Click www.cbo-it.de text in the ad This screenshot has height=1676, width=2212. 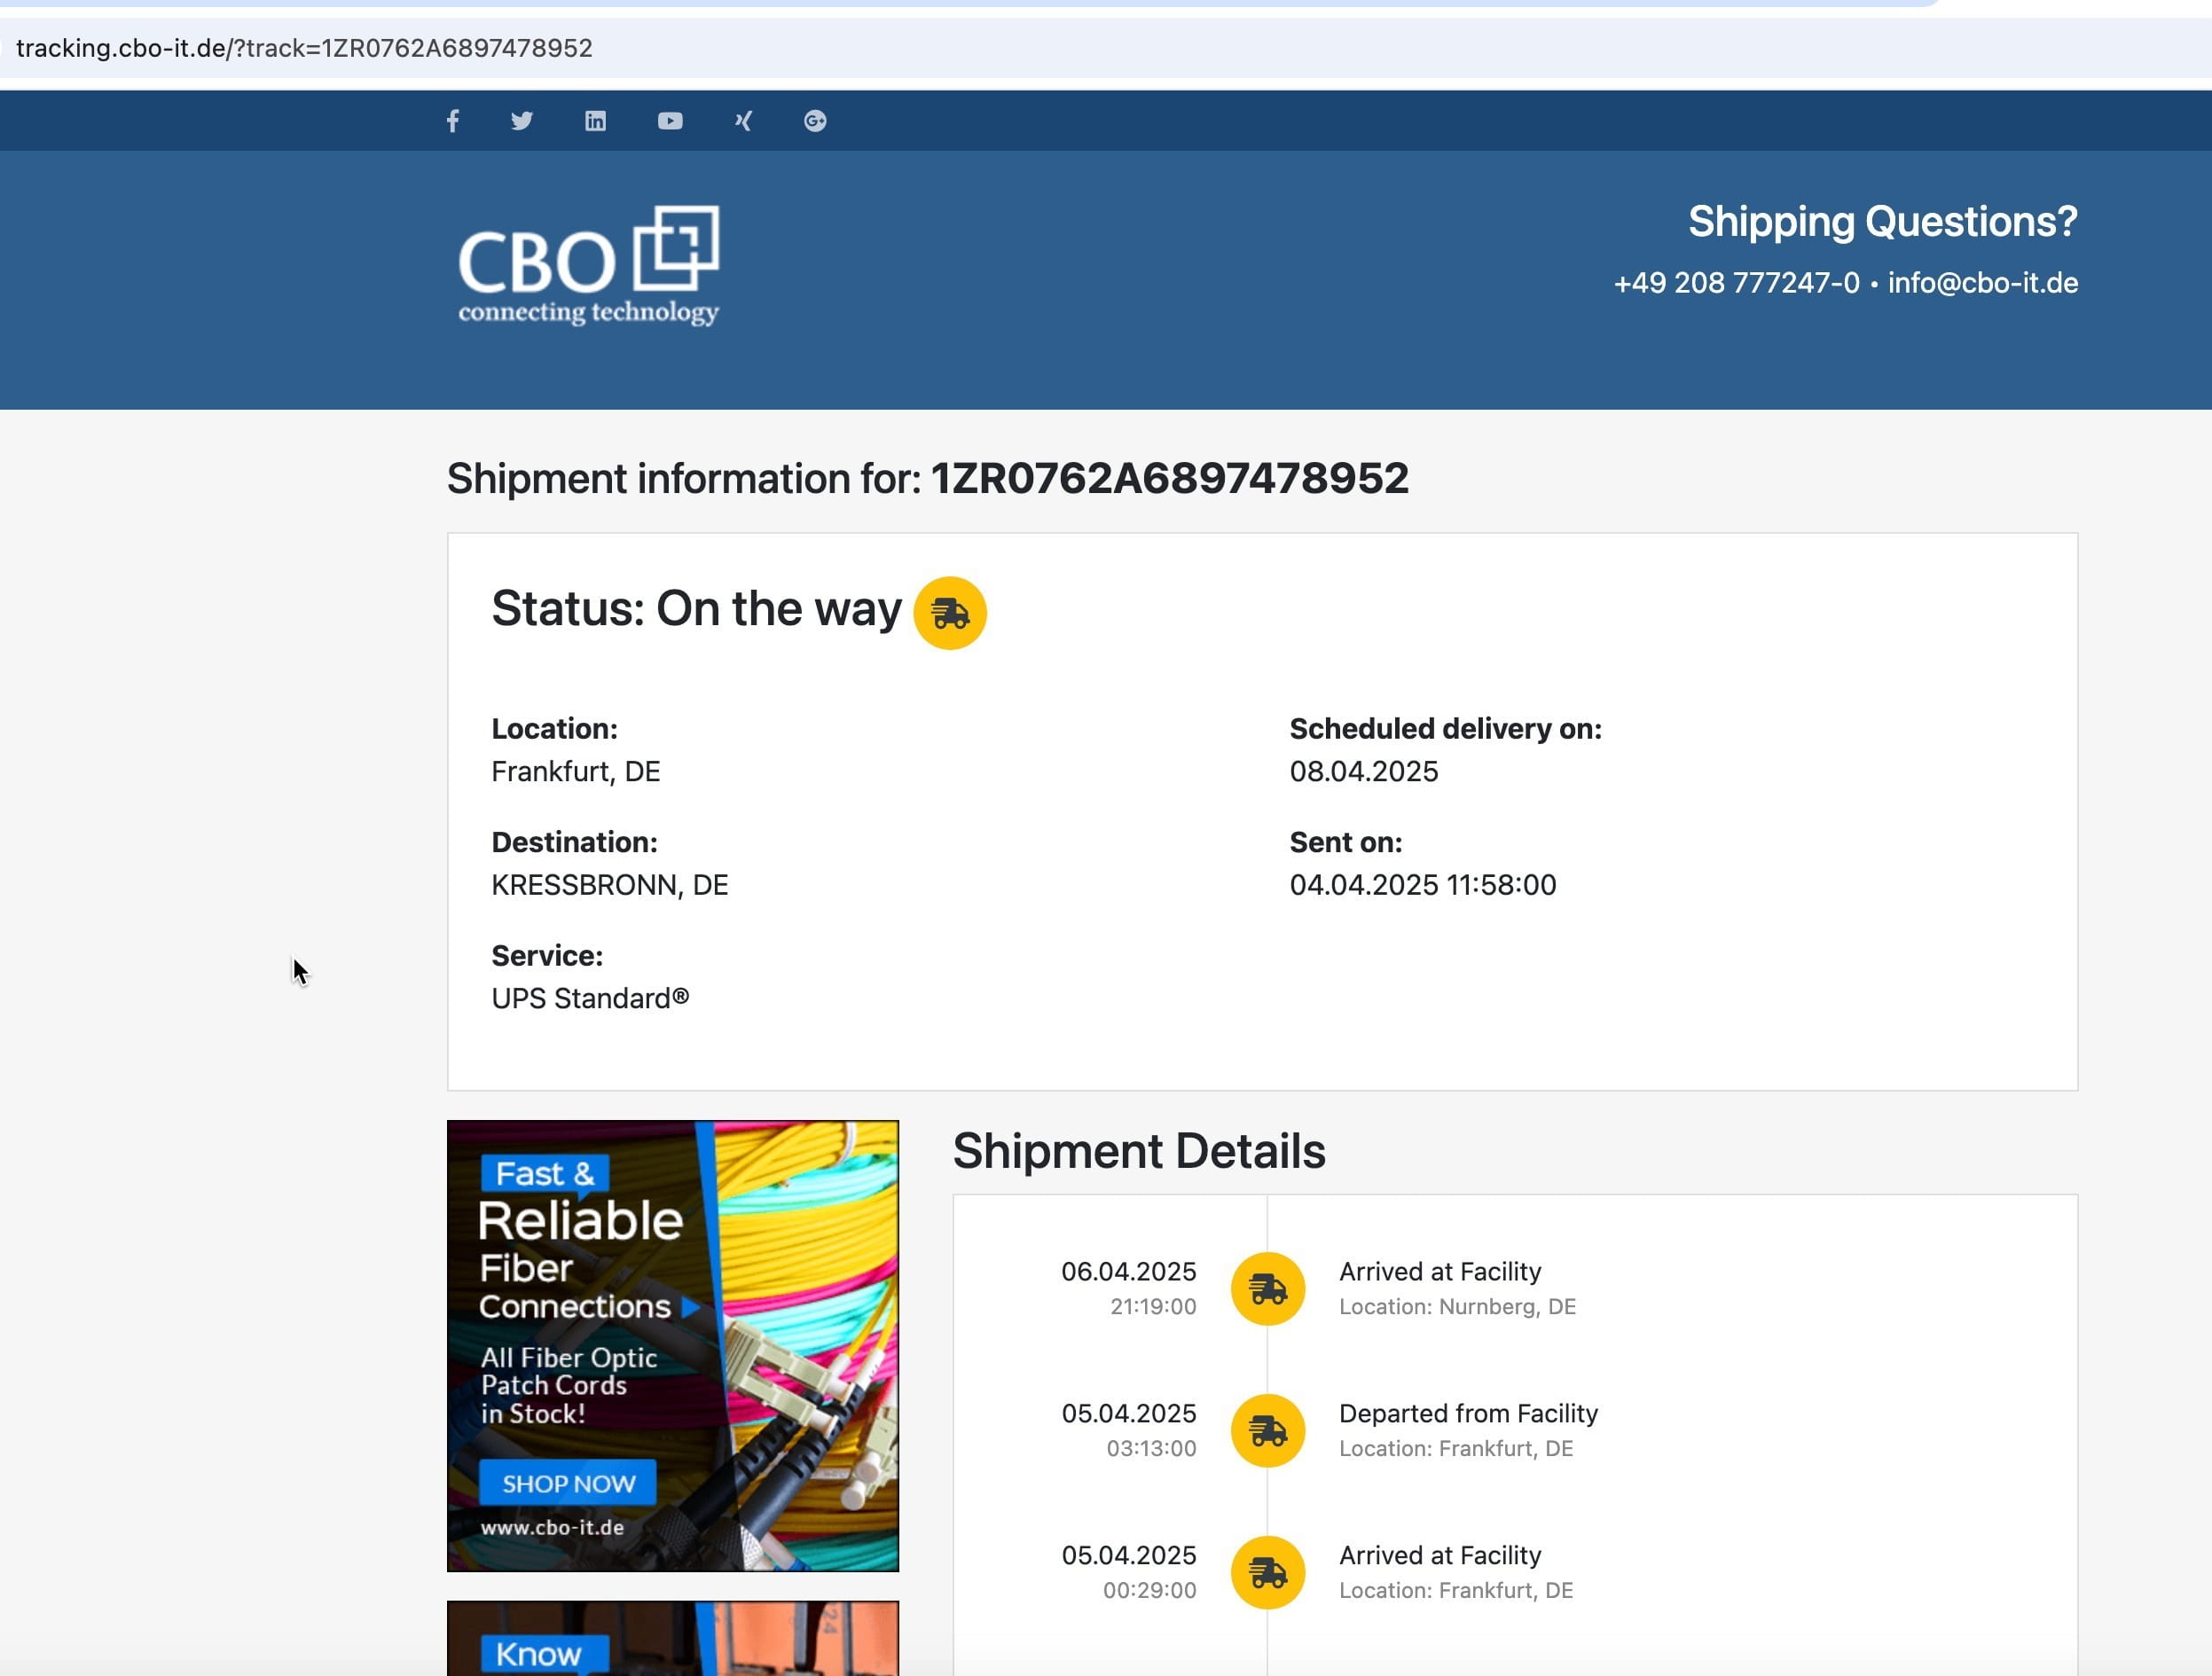[x=552, y=1527]
